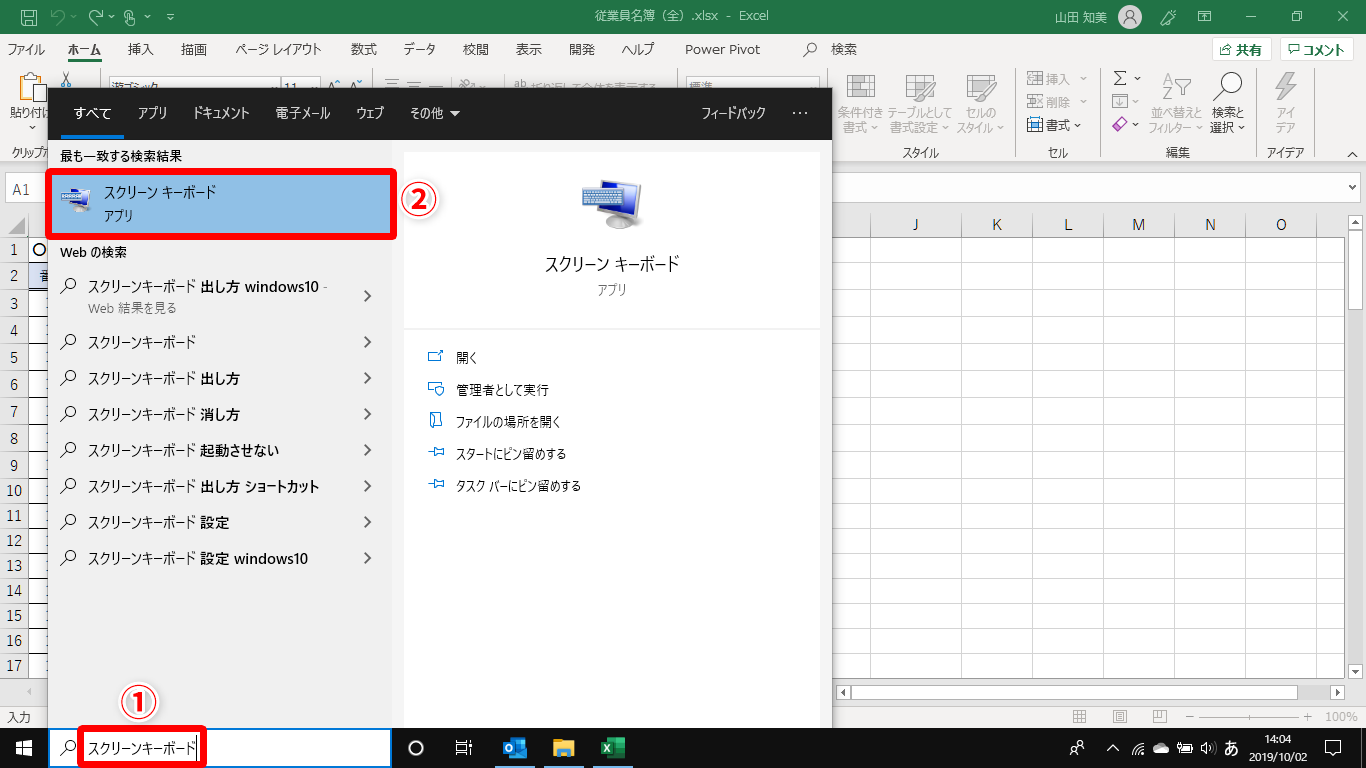1366x768 pixels.
Task: Toggle the Japanese IME 'あ' input mode indicator
Action: click(1232, 748)
